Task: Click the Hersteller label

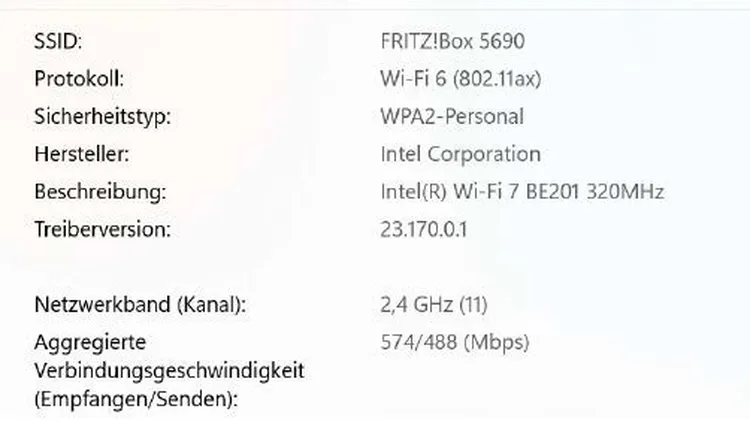Action: click(82, 154)
